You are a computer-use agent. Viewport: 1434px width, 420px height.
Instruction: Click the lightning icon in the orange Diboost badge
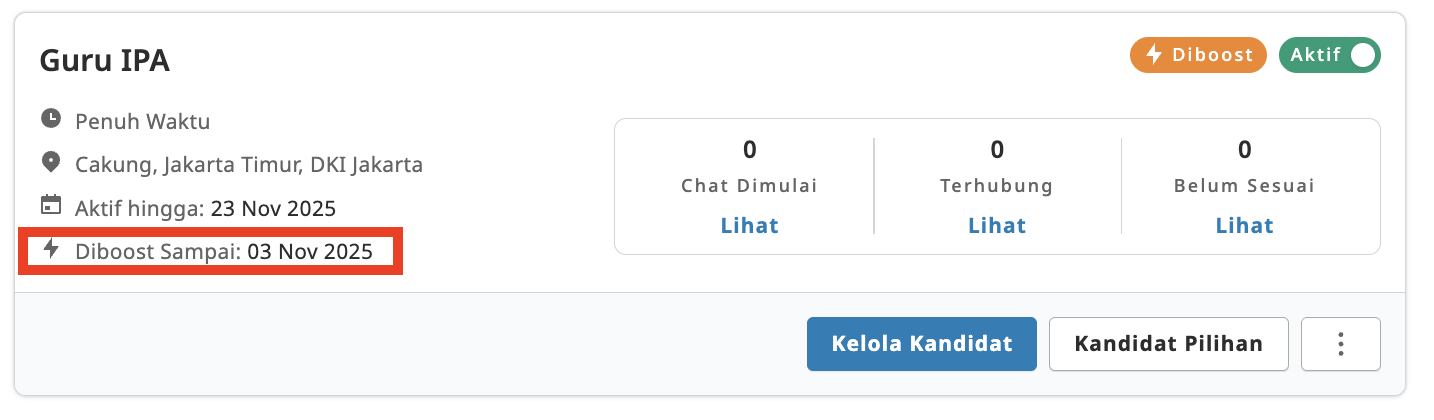[1153, 55]
